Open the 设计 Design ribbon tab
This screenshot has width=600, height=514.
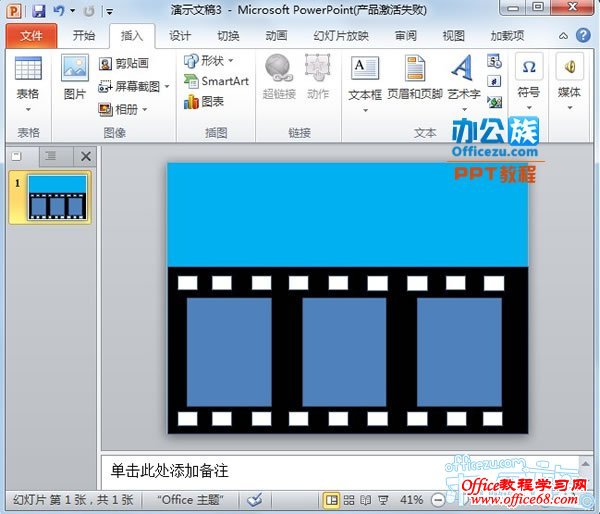click(x=180, y=36)
